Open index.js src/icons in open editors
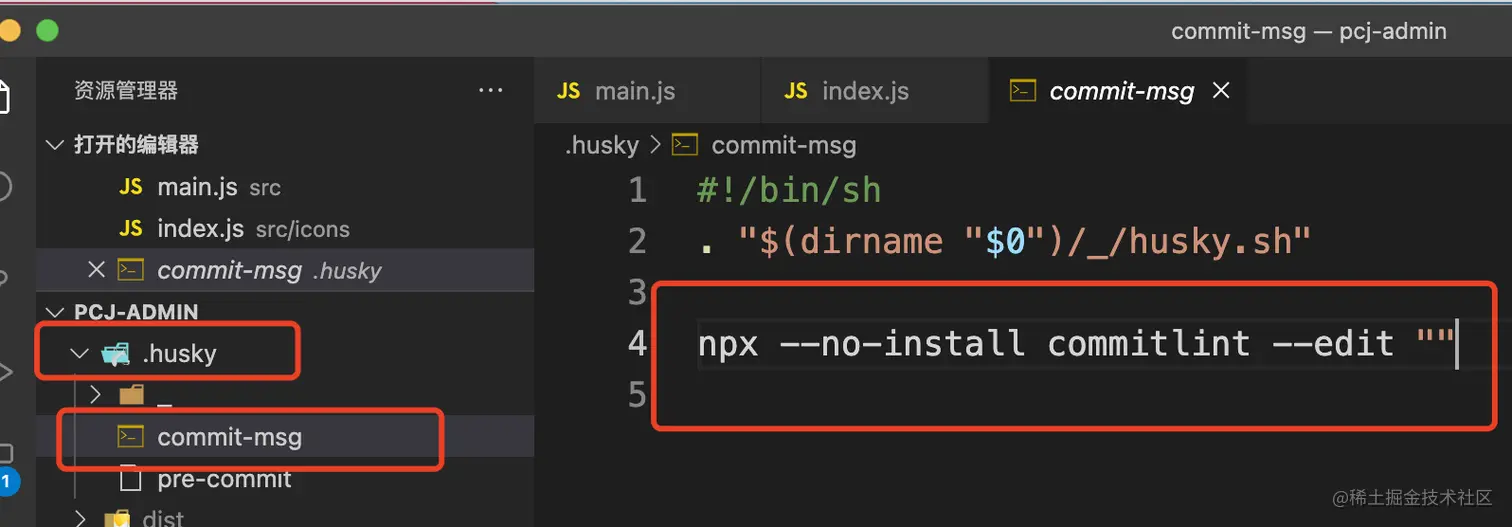Viewport: 1512px width, 527px height. [x=285, y=229]
